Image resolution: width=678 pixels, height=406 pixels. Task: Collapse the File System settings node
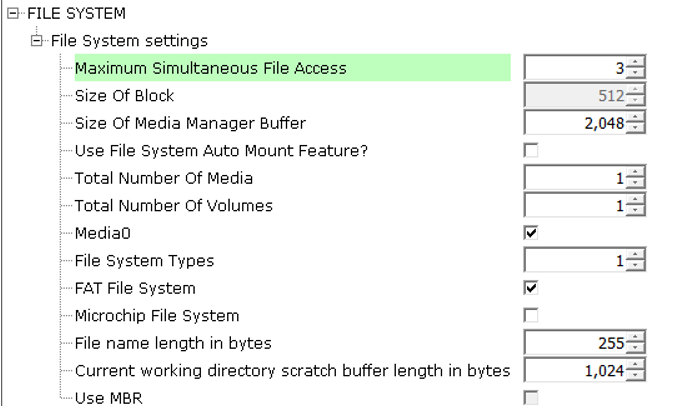point(37,41)
